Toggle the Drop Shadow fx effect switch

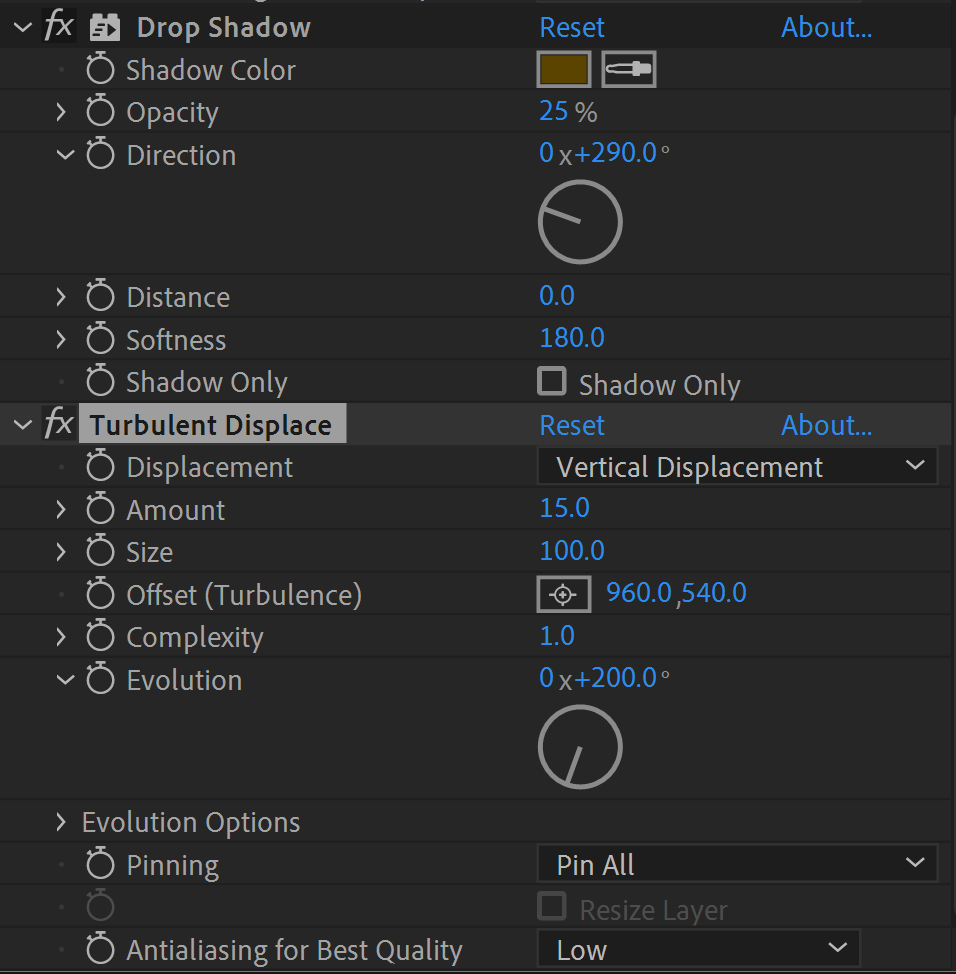click(x=59, y=27)
